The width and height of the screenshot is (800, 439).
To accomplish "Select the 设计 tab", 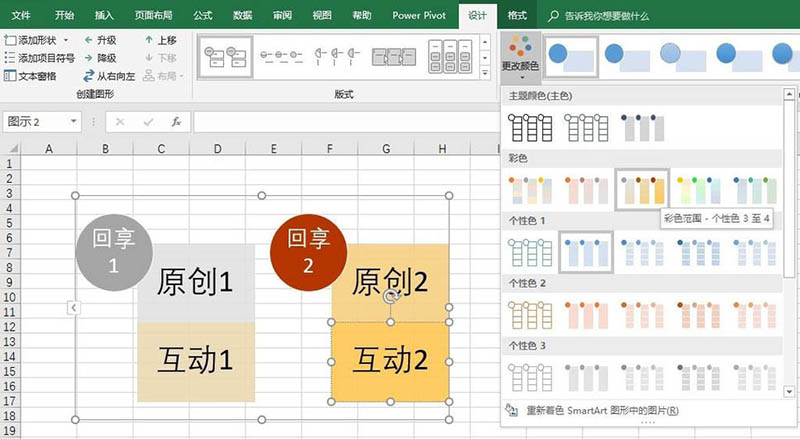I will point(477,15).
